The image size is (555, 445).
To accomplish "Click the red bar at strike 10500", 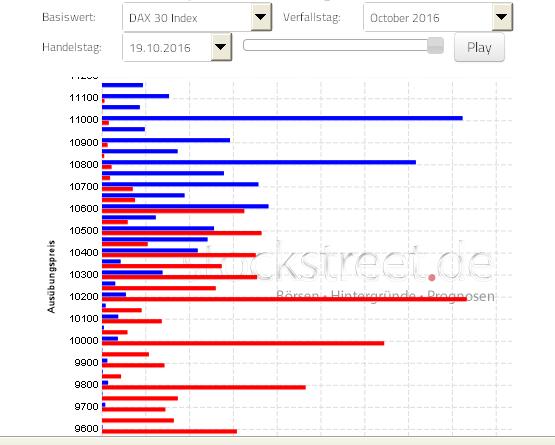I will click(x=182, y=233).
